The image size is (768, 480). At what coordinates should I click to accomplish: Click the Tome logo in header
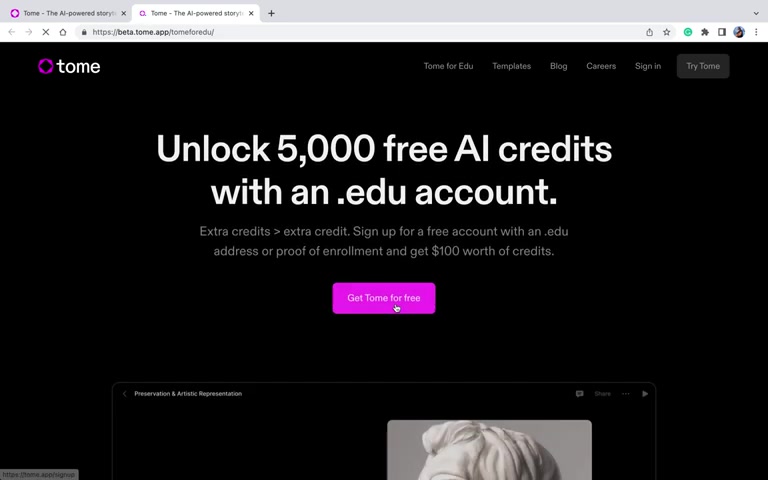point(69,66)
